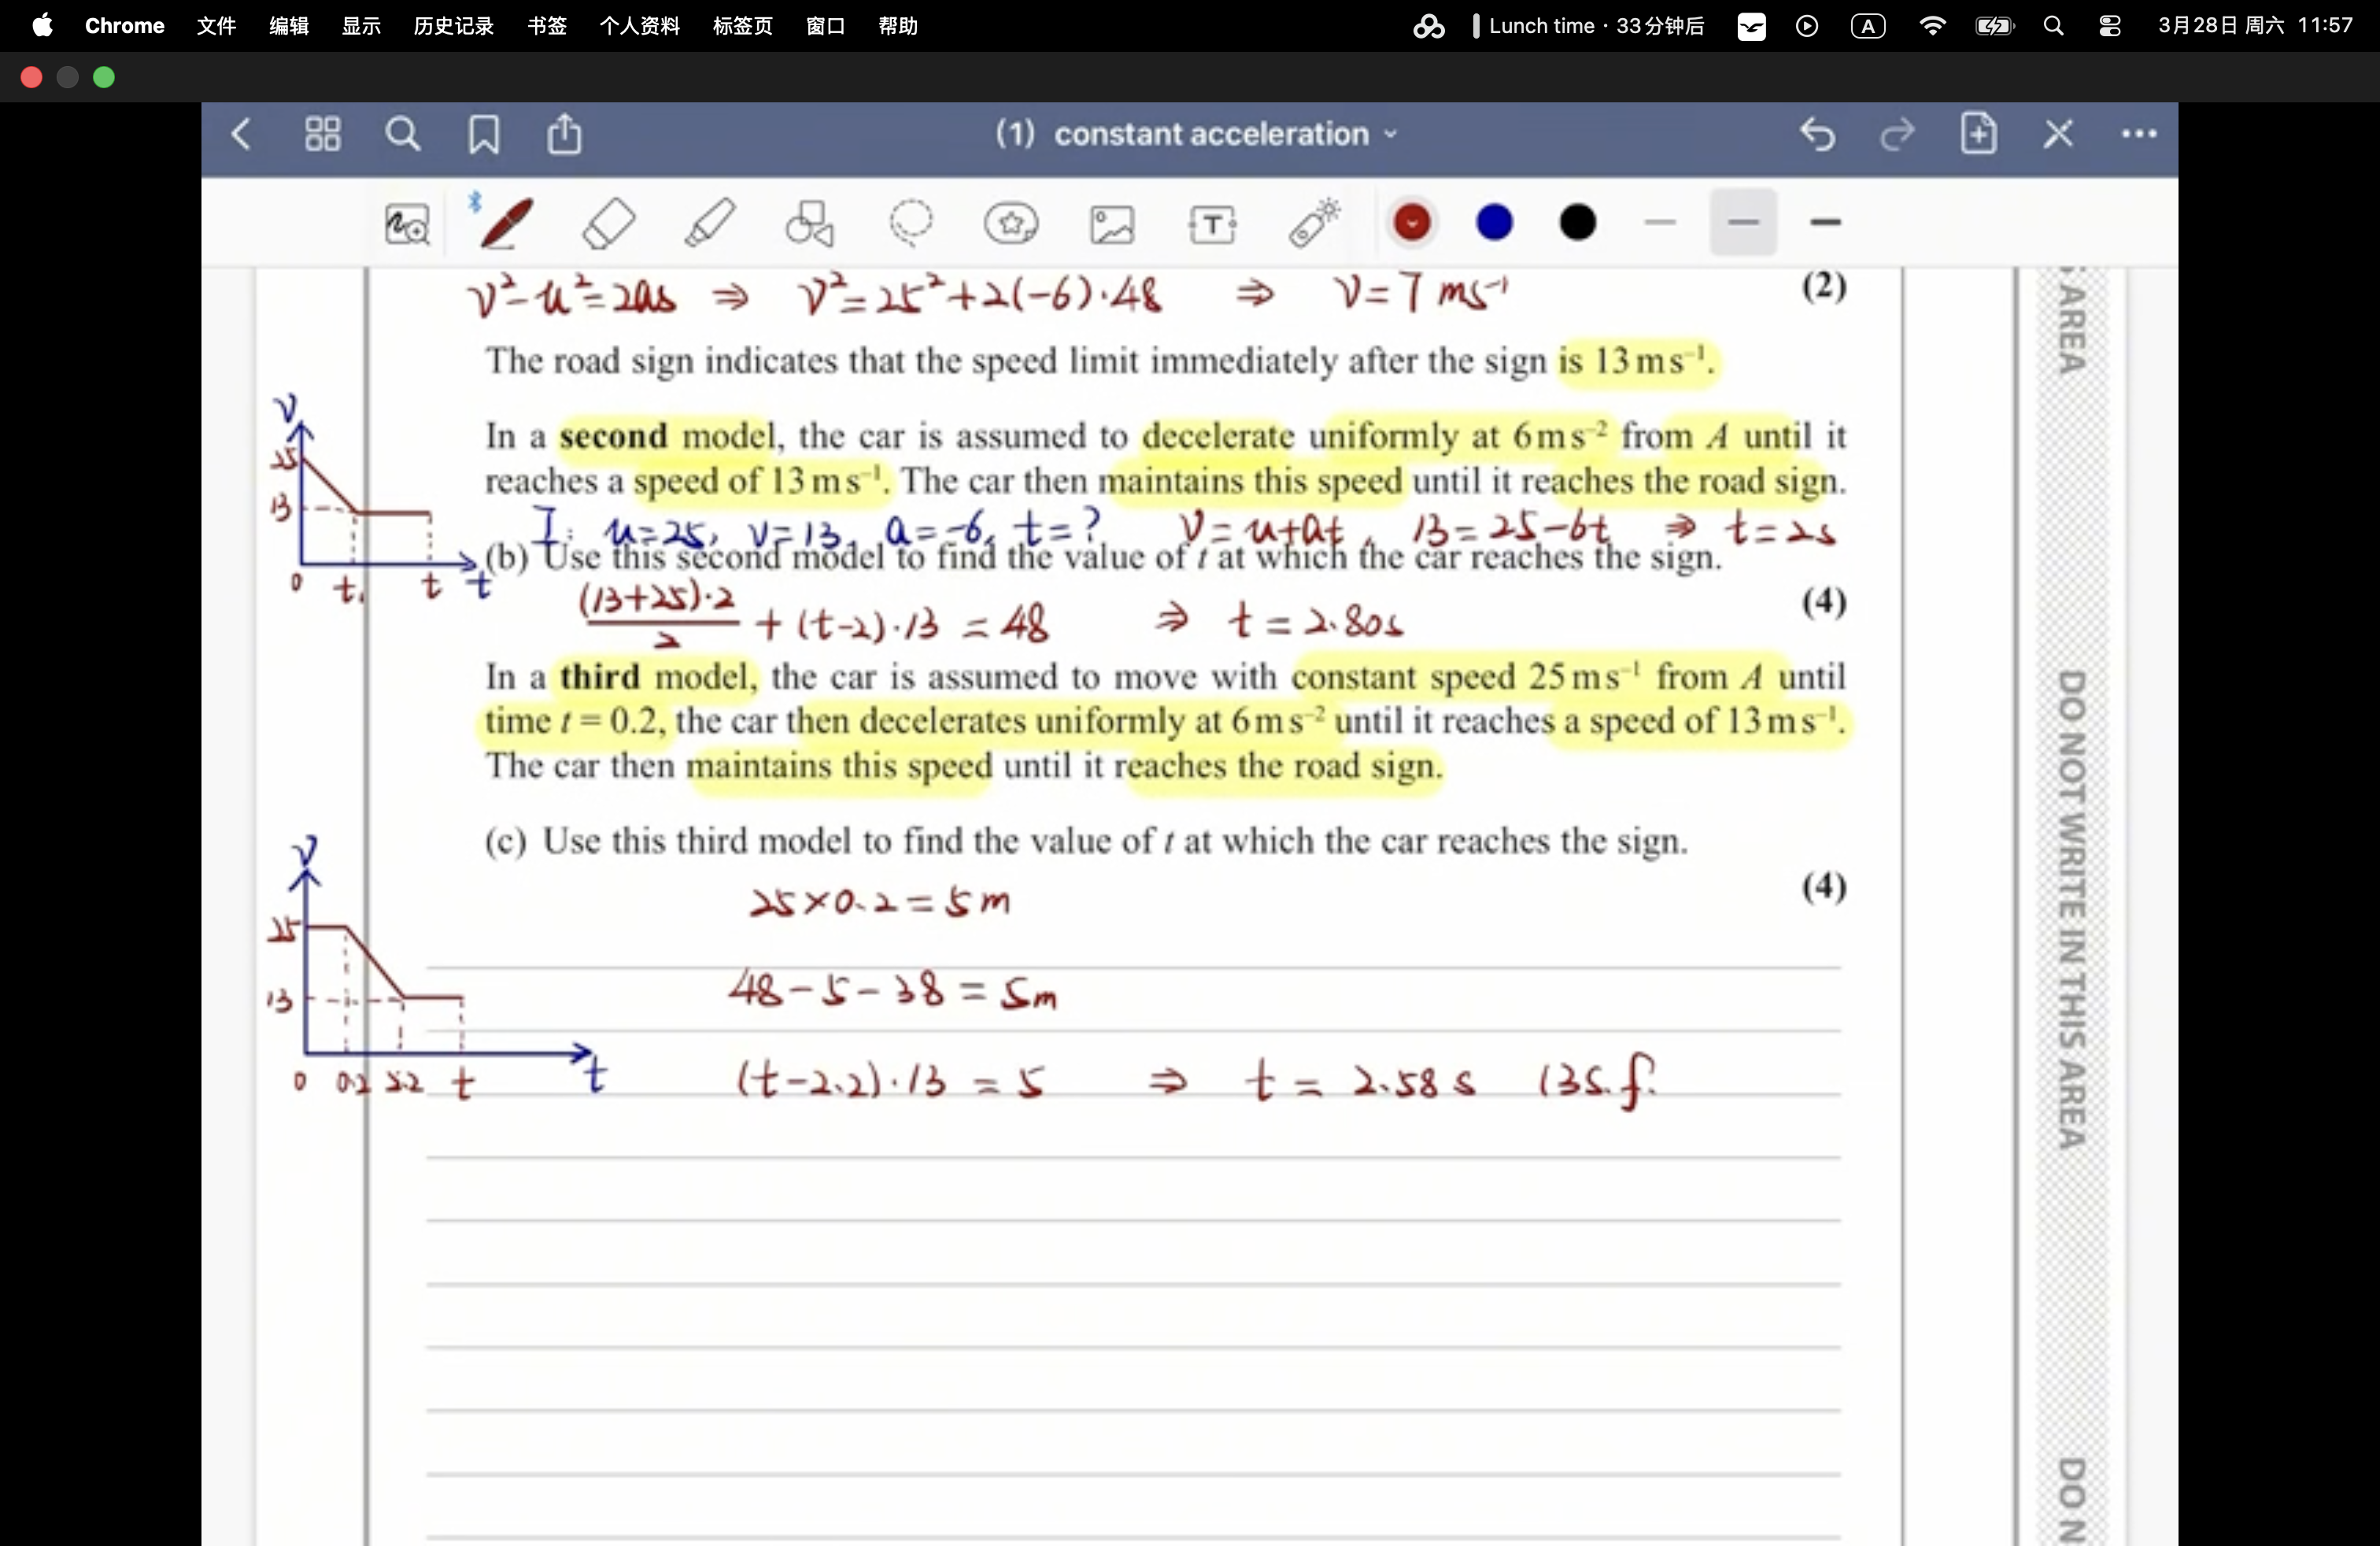Select the thickest pen stroke width

(1825, 223)
